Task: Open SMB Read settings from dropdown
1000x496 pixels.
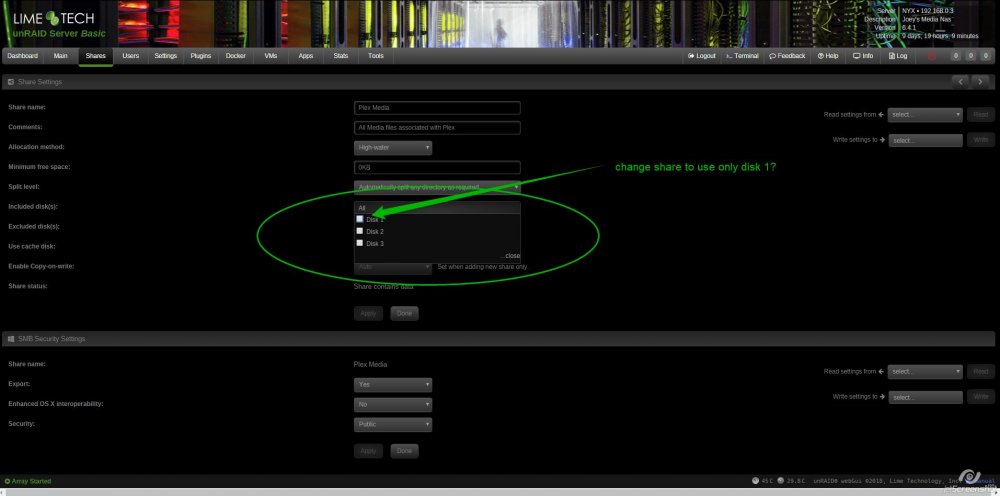Action: click(925, 372)
